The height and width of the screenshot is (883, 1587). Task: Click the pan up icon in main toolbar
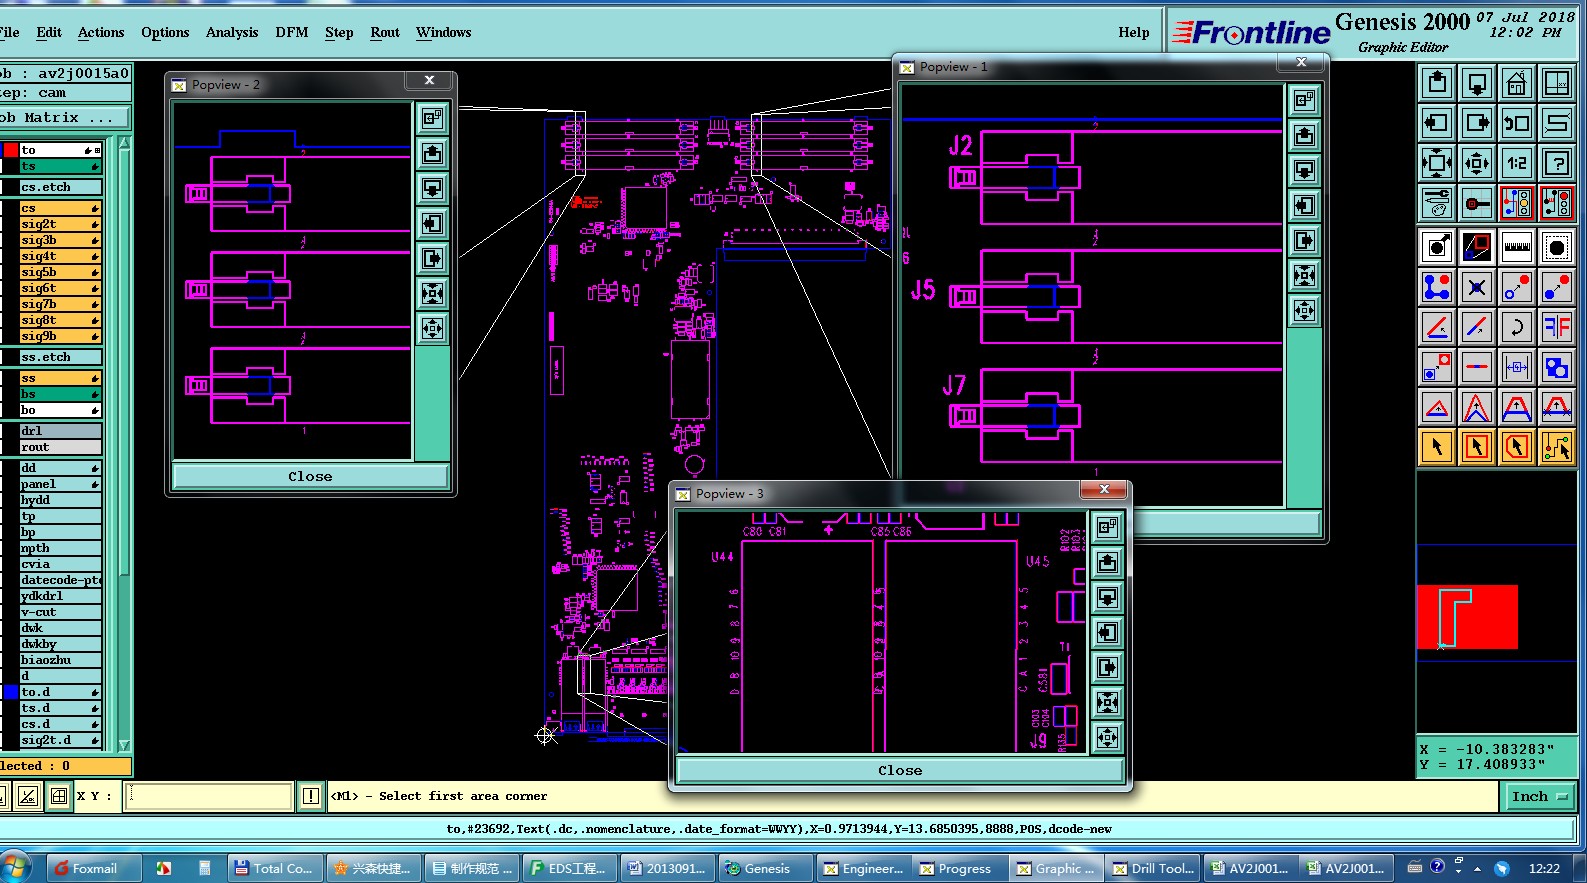tap(1437, 83)
